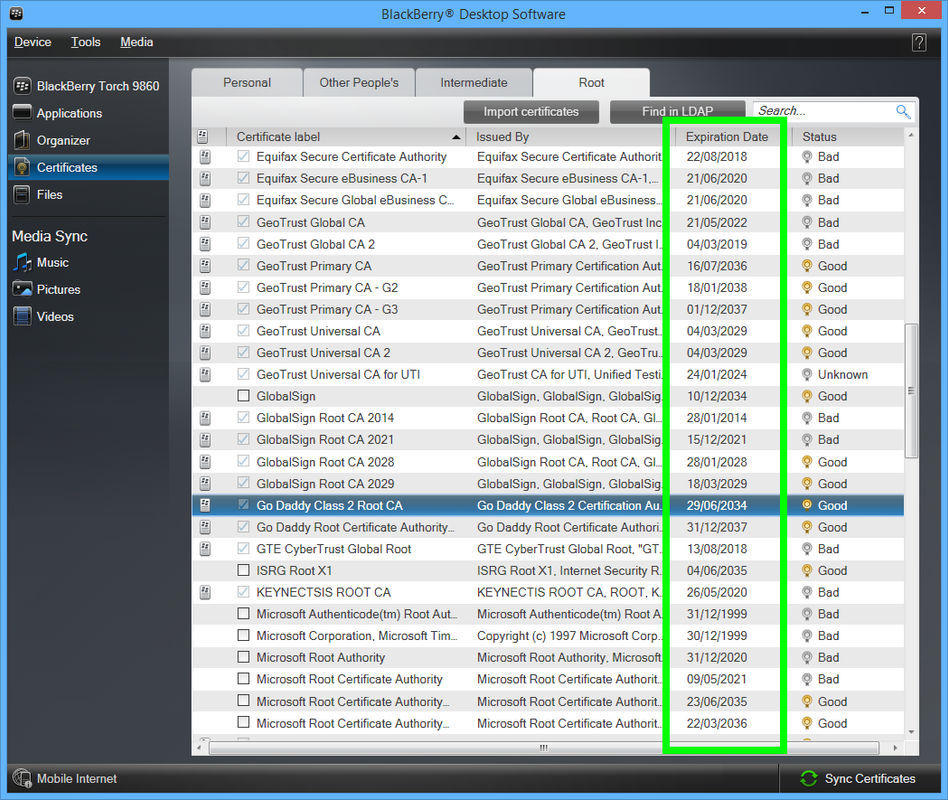
Task: Click the Mobile Internet status icon
Action: click(22, 778)
